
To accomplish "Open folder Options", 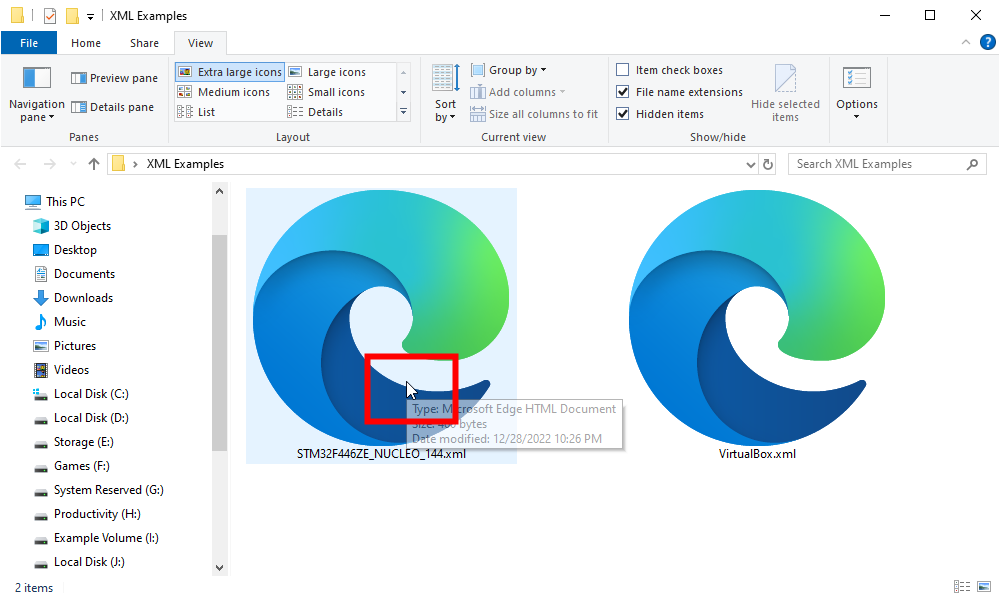I will coord(857,93).
